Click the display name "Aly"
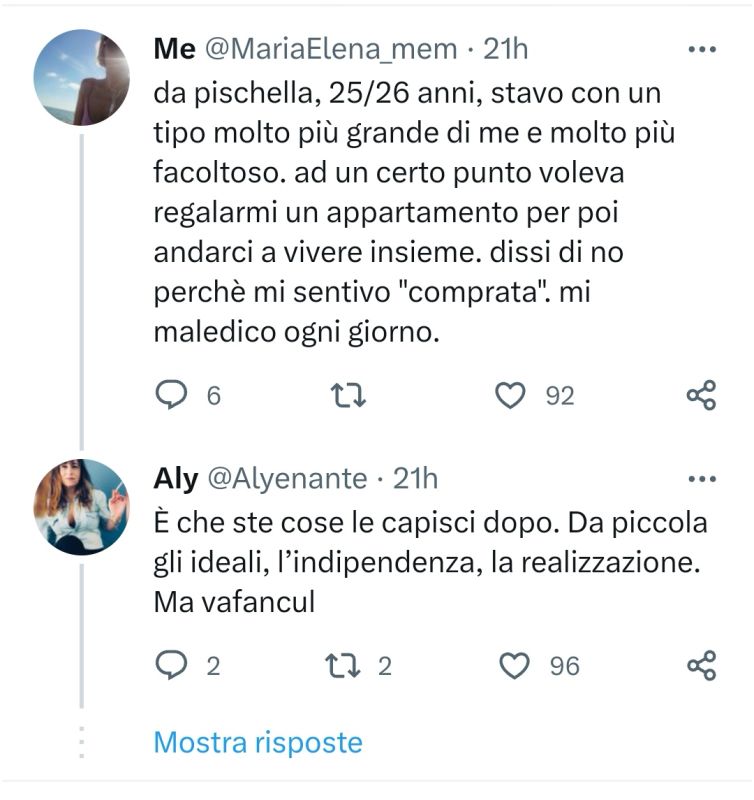The image size is (754, 800). click(x=175, y=479)
